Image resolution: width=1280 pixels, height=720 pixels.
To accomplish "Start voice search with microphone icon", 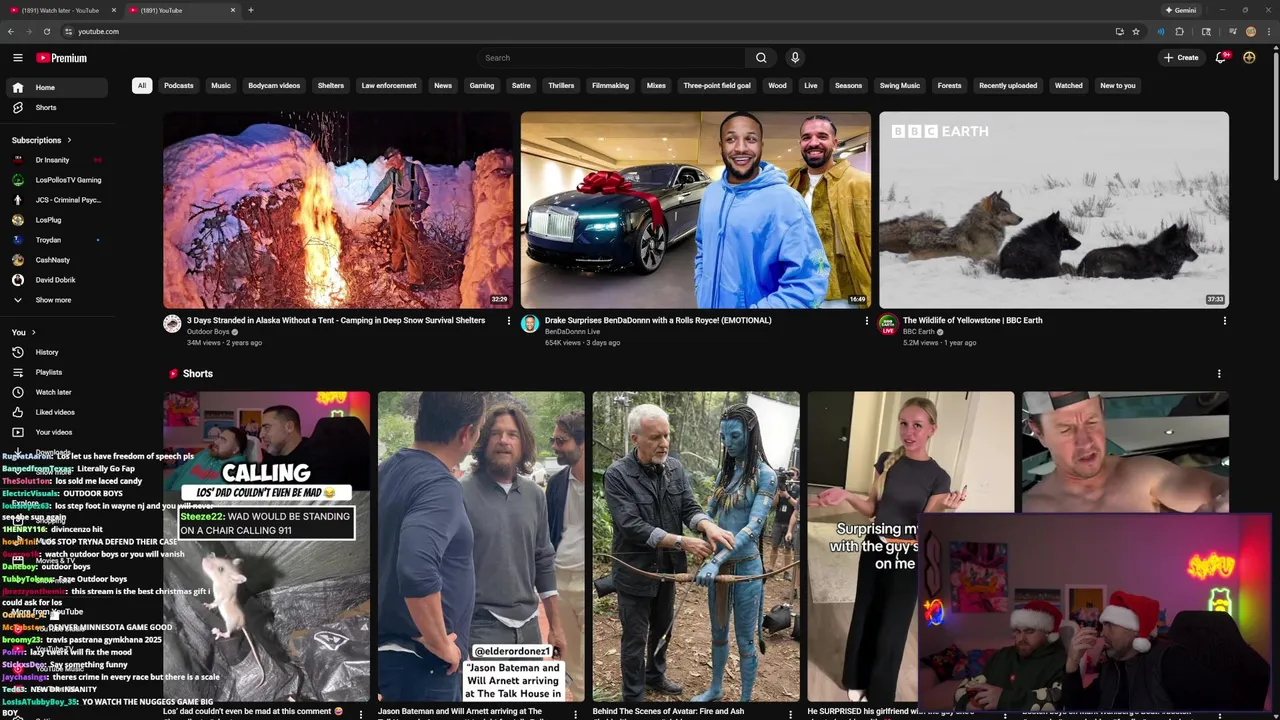I will click(x=795, y=58).
